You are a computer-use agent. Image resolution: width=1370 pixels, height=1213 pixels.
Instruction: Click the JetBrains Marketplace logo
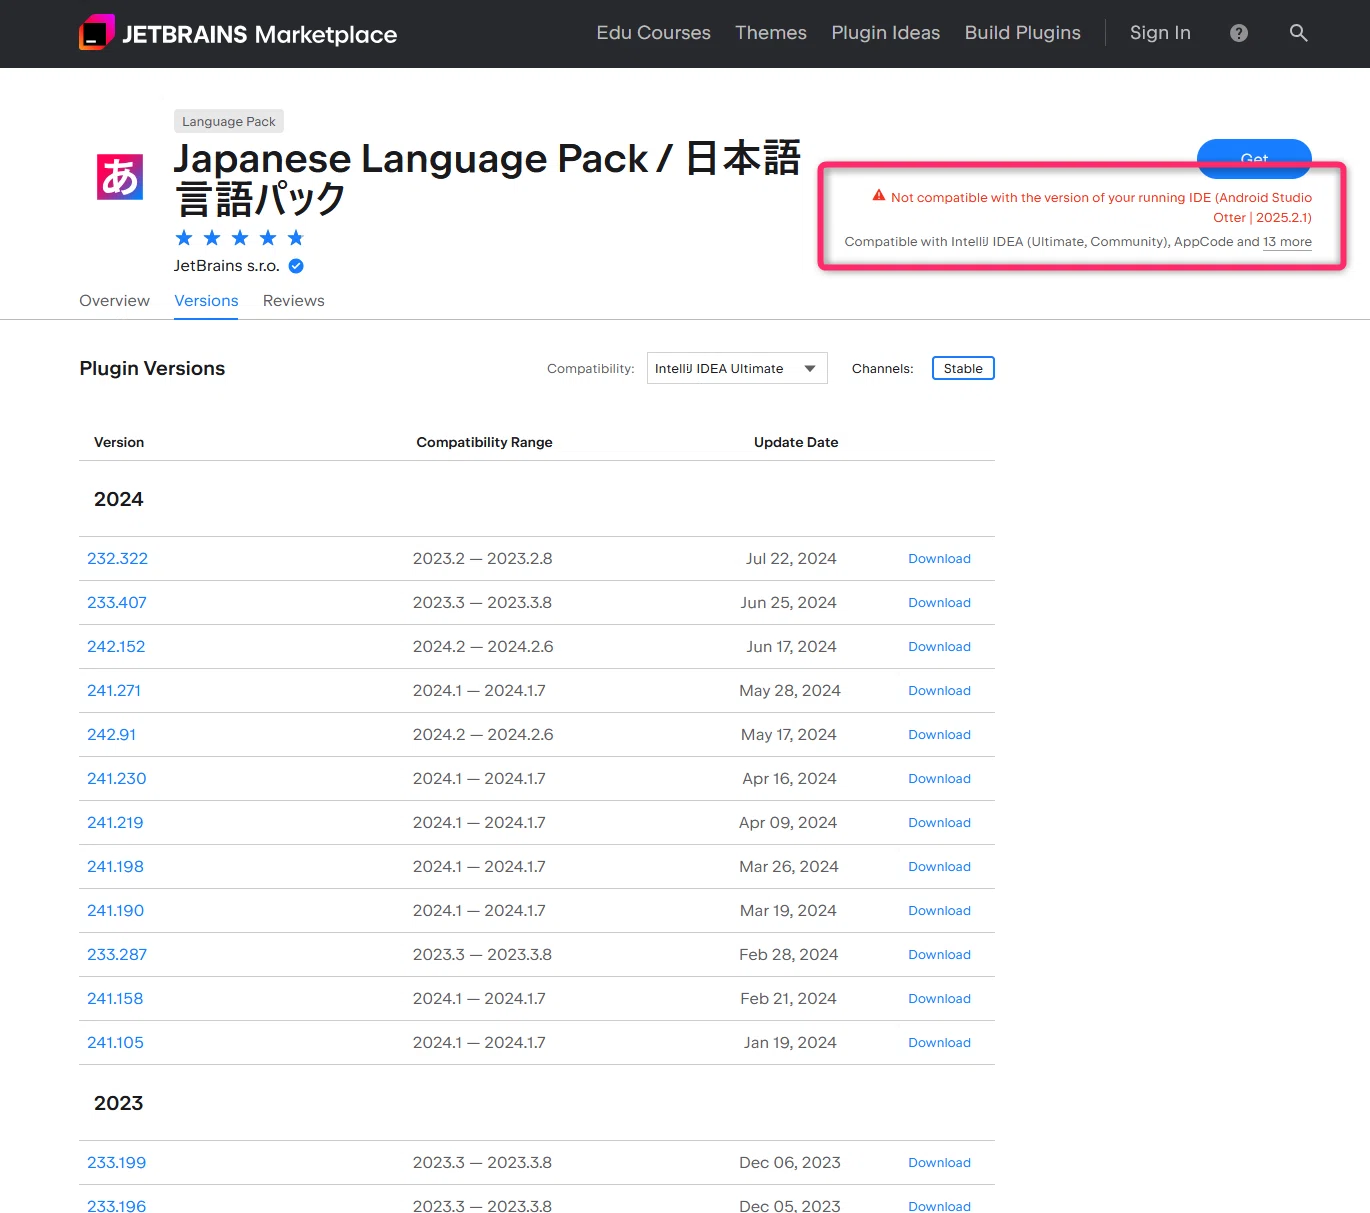click(x=238, y=33)
